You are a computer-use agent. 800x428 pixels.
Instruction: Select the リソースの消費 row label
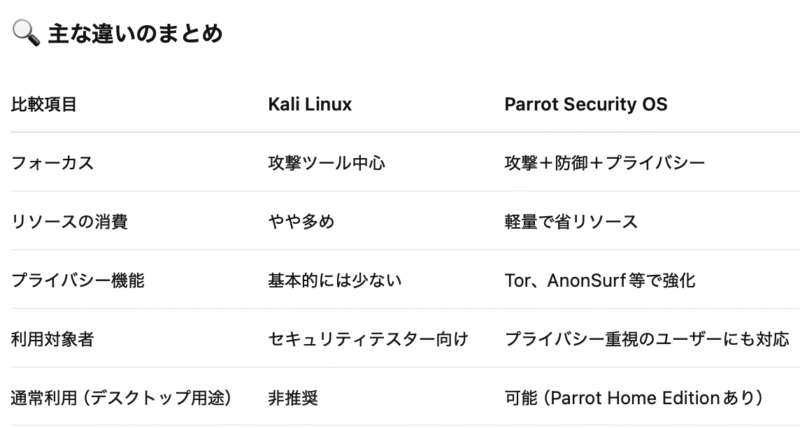tap(69, 222)
